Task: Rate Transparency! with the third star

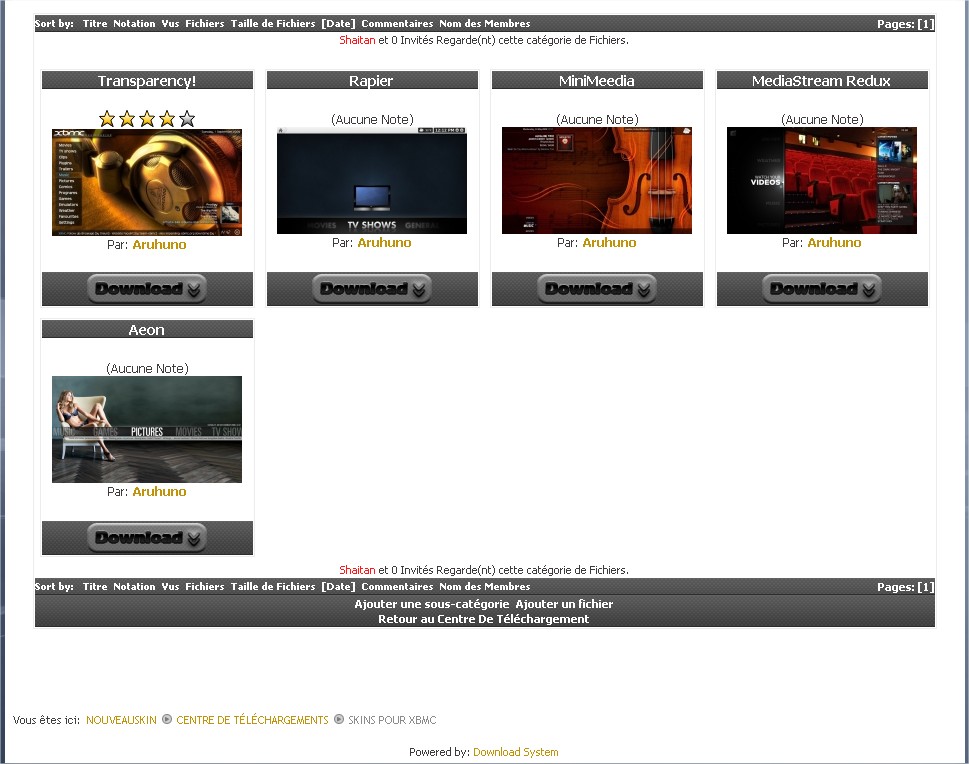Action: pos(147,119)
